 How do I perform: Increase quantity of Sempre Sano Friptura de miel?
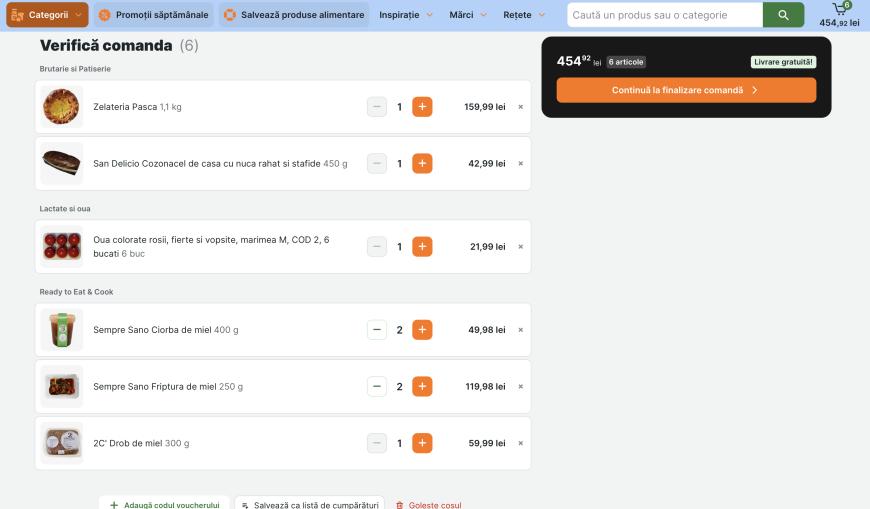(422, 386)
